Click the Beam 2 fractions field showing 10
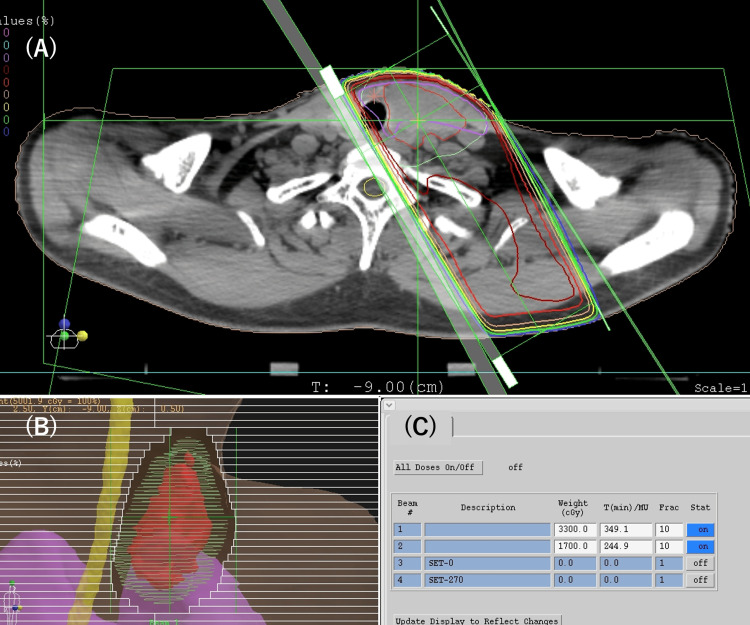Viewport: 750px width, 625px height. click(669, 547)
